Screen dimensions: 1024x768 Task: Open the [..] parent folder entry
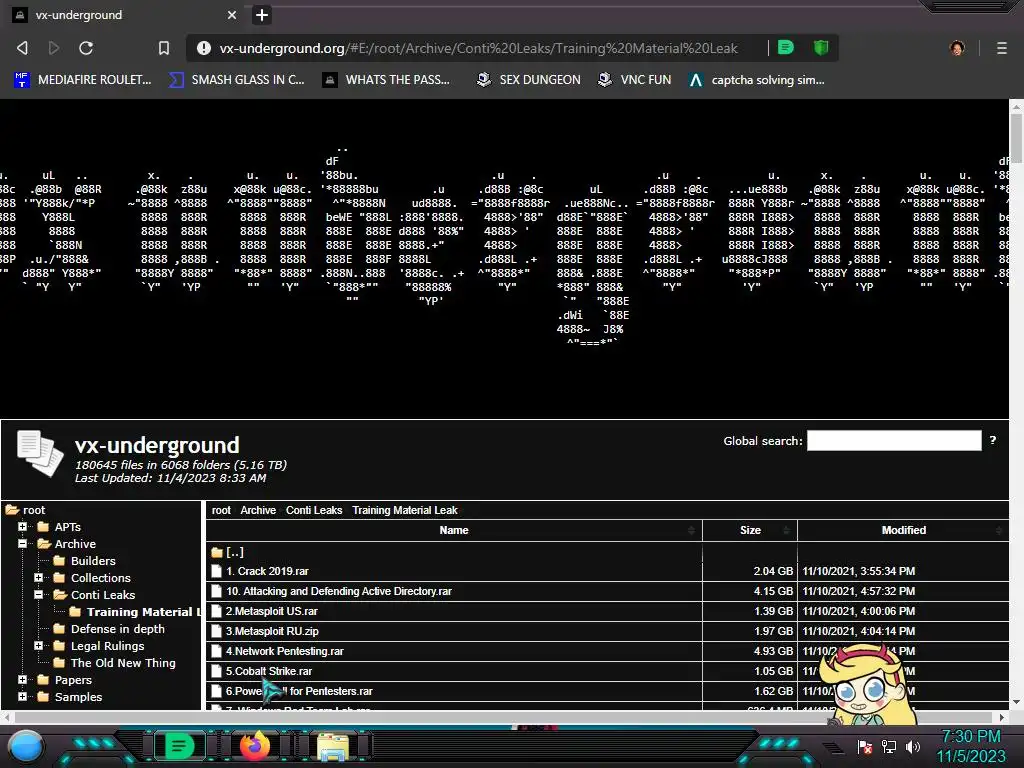(x=234, y=552)
